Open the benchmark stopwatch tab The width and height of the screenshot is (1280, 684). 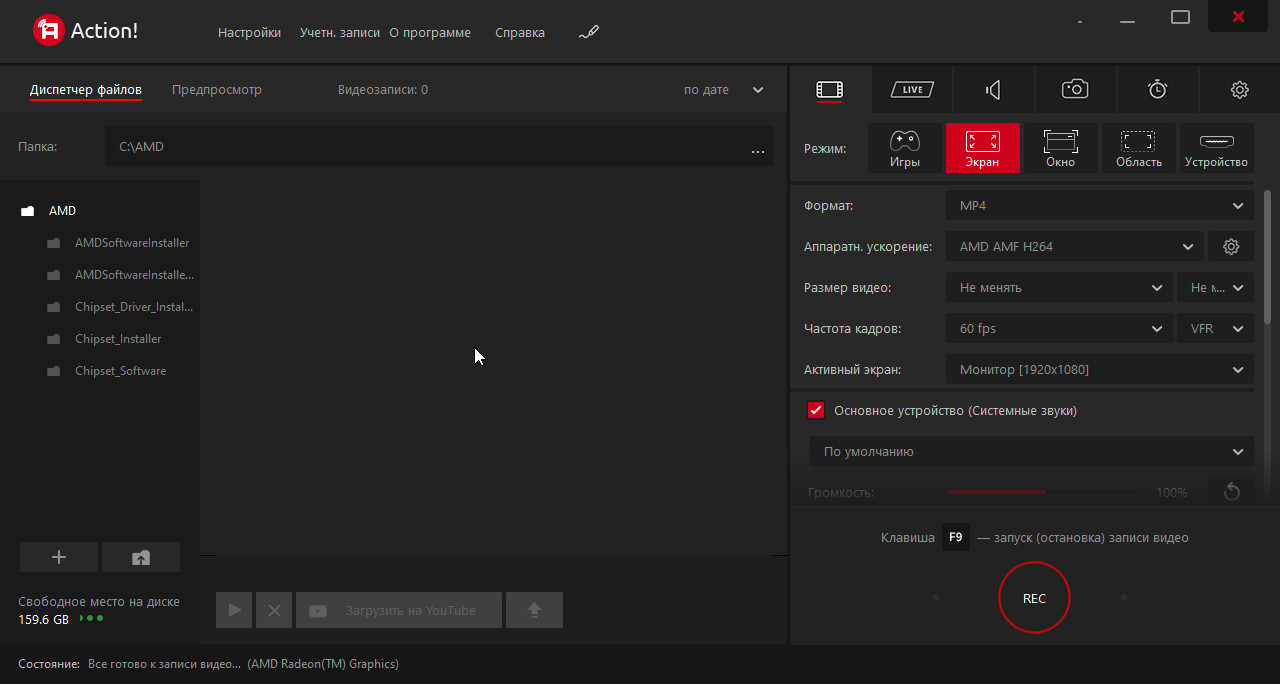coord(1157,90)
